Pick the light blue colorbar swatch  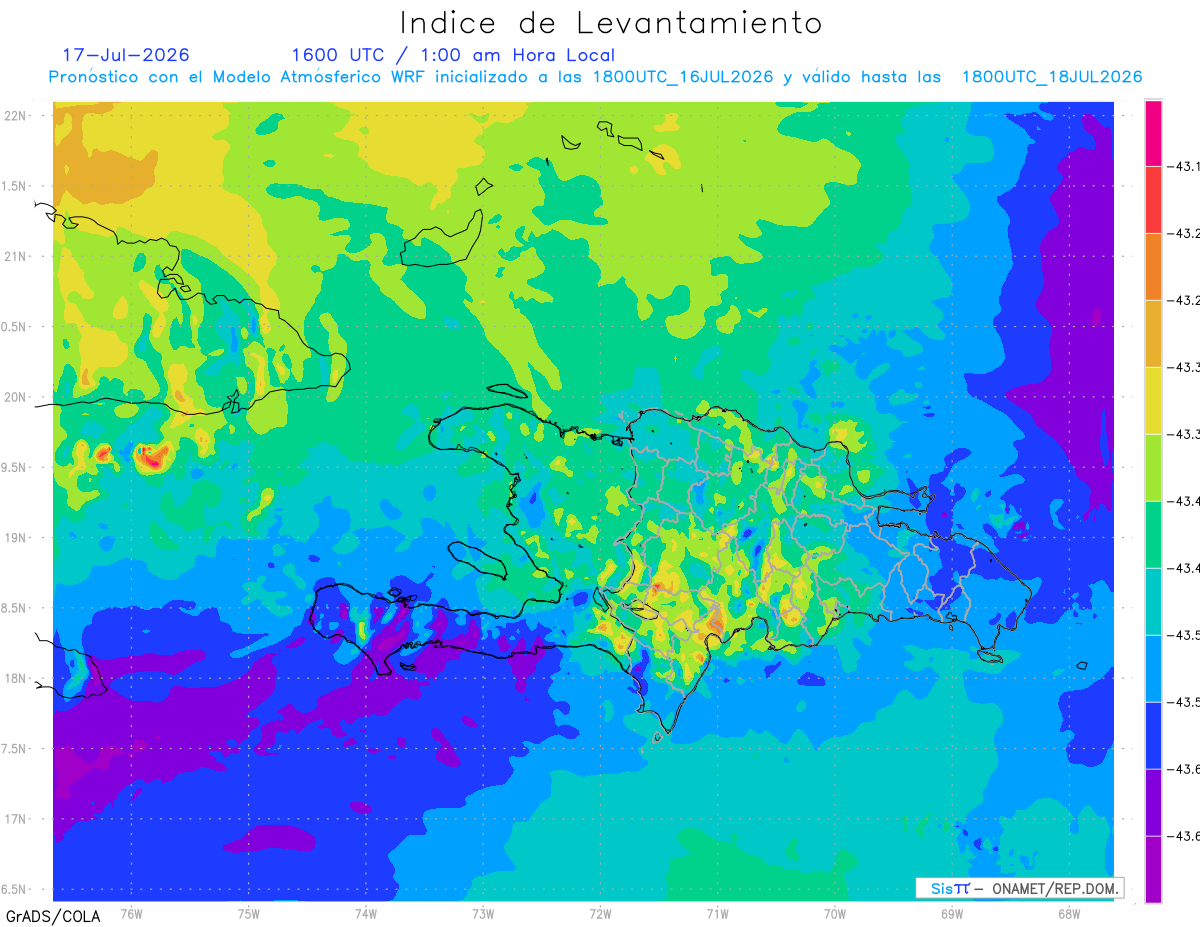(1153, 668)
